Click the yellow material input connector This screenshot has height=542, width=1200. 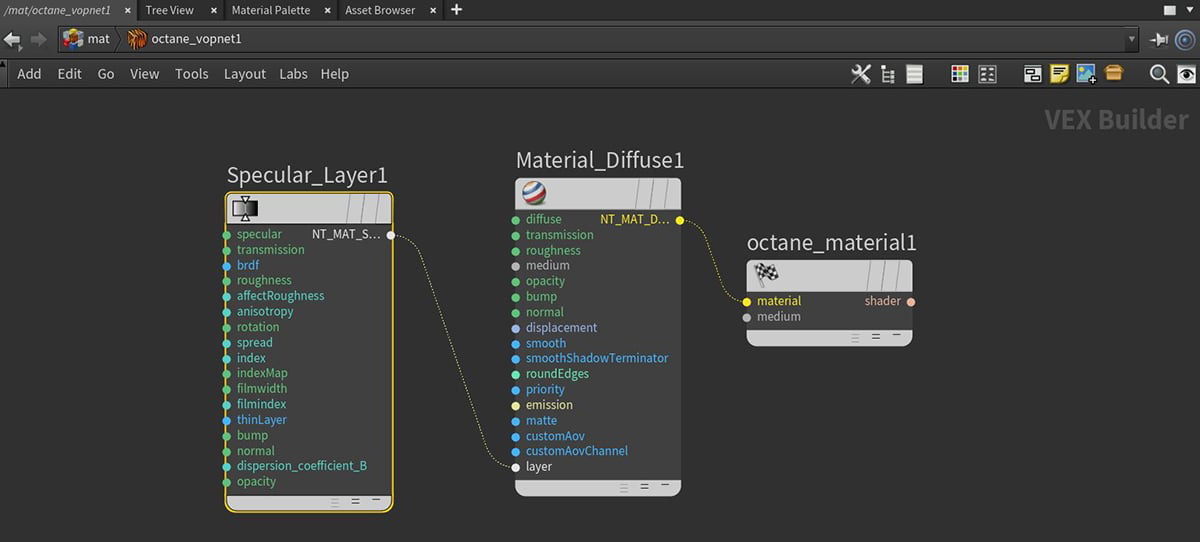click(747, 301)
